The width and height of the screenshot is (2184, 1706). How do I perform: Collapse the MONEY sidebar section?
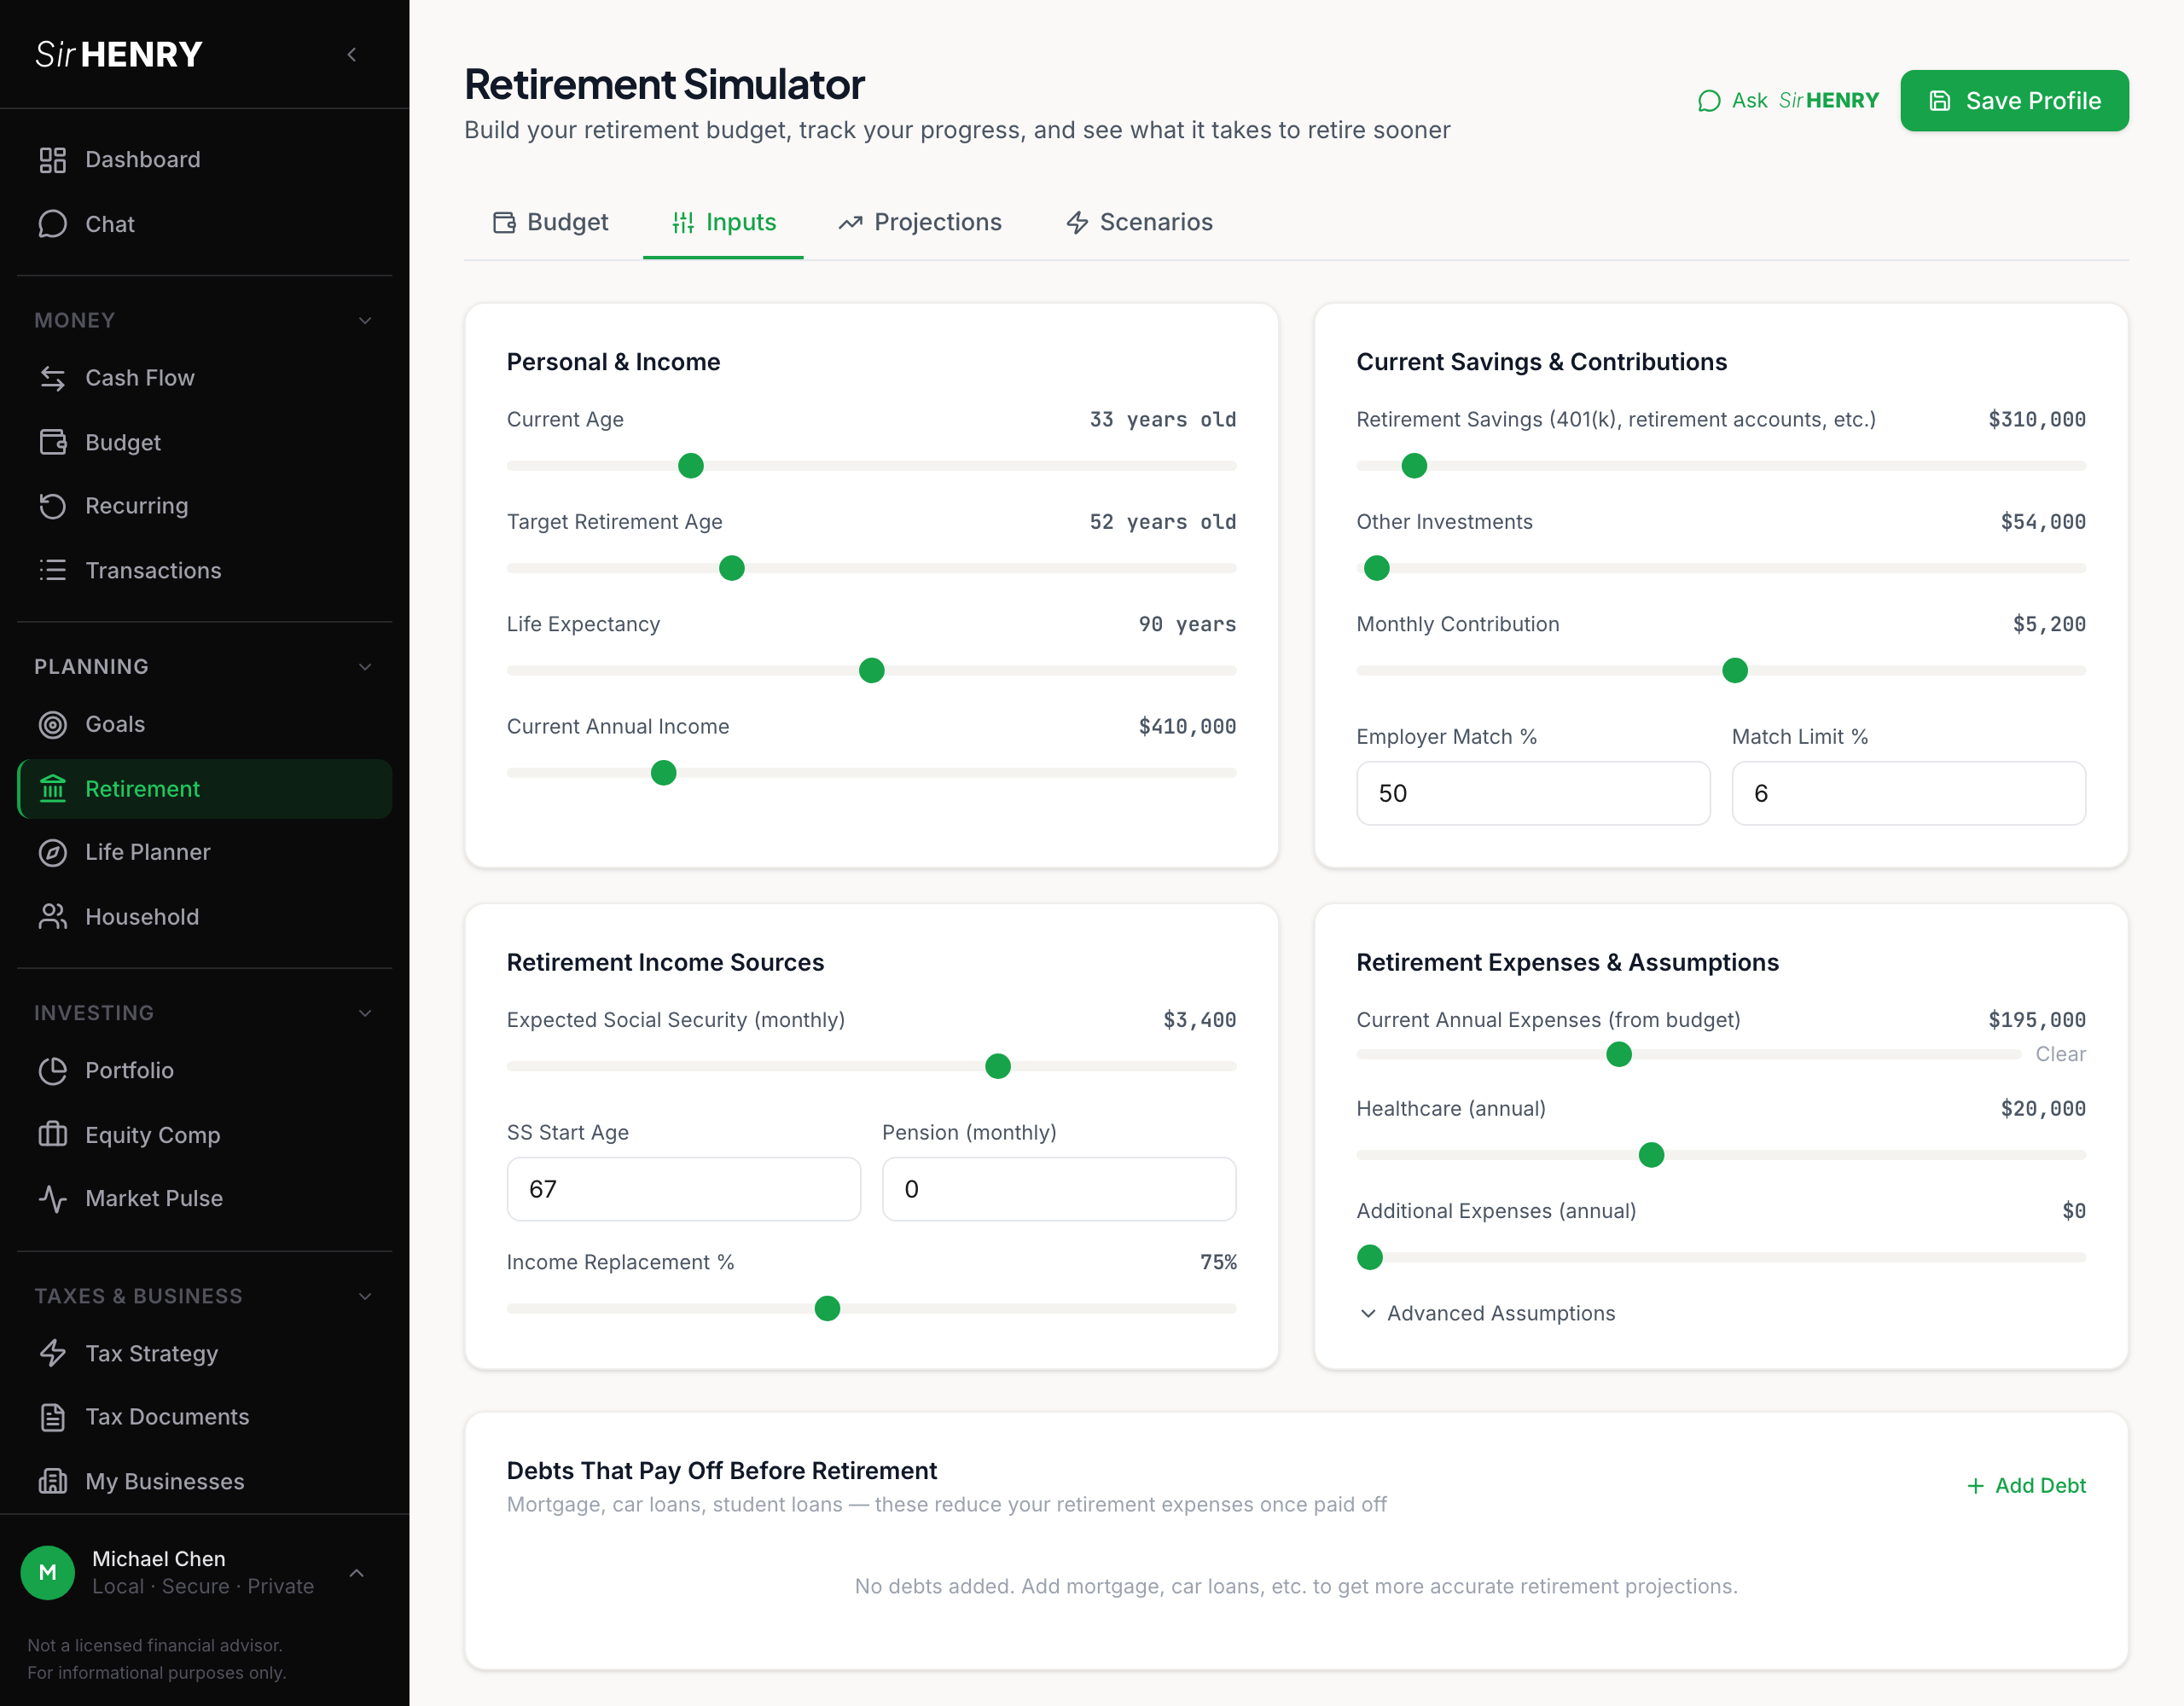coord(365,320)
